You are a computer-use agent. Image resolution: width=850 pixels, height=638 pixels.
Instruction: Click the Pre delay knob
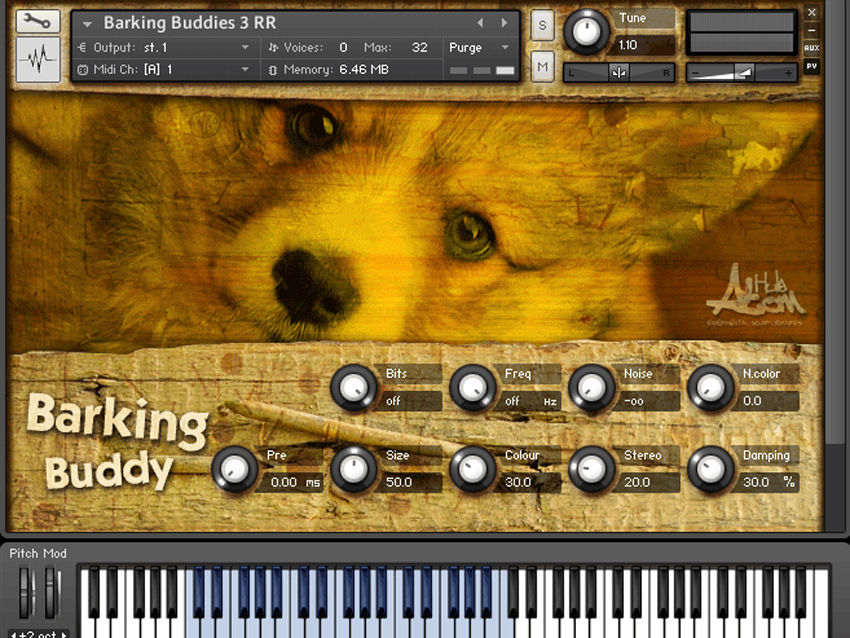click(x=234, y=469)
